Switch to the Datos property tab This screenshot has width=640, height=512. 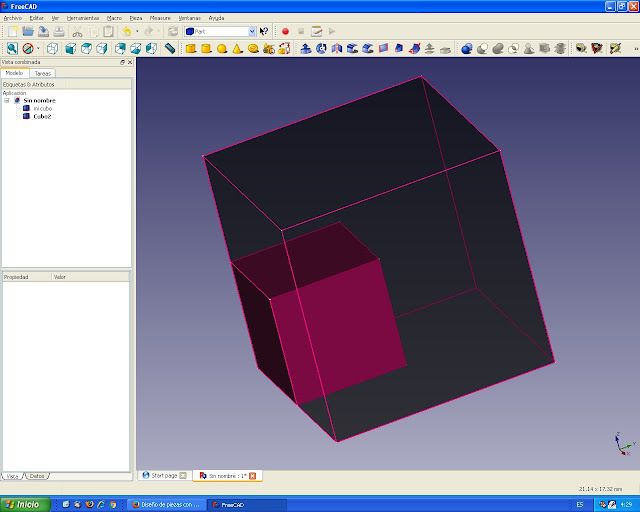(37, 476)
